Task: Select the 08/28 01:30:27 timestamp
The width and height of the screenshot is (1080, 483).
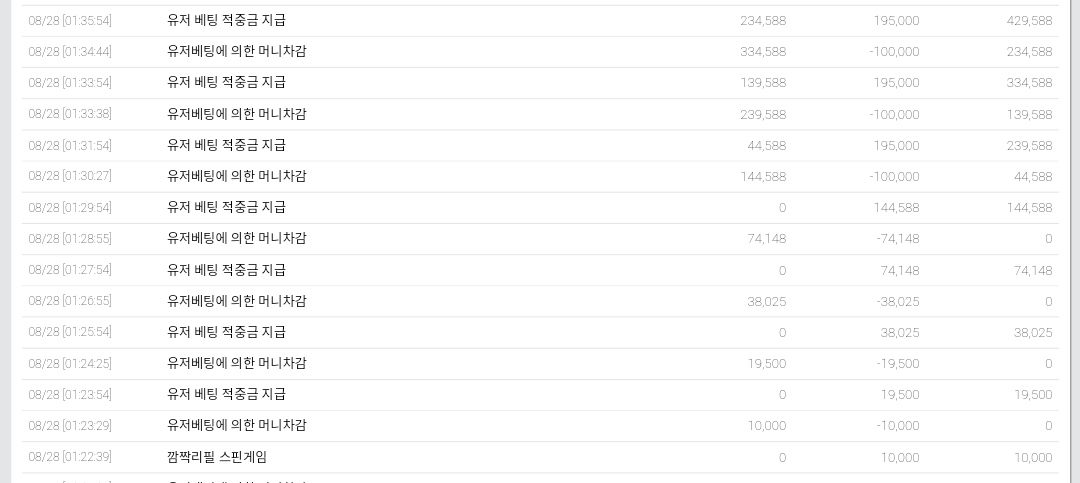Action: click(x=70, y=176)
